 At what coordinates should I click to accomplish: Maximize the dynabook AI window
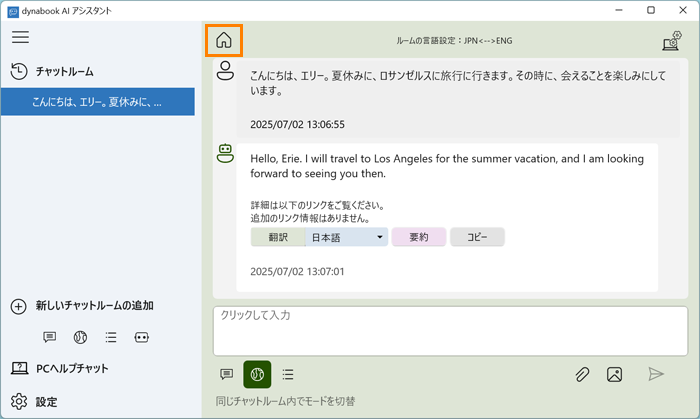(x=651, y=10)
